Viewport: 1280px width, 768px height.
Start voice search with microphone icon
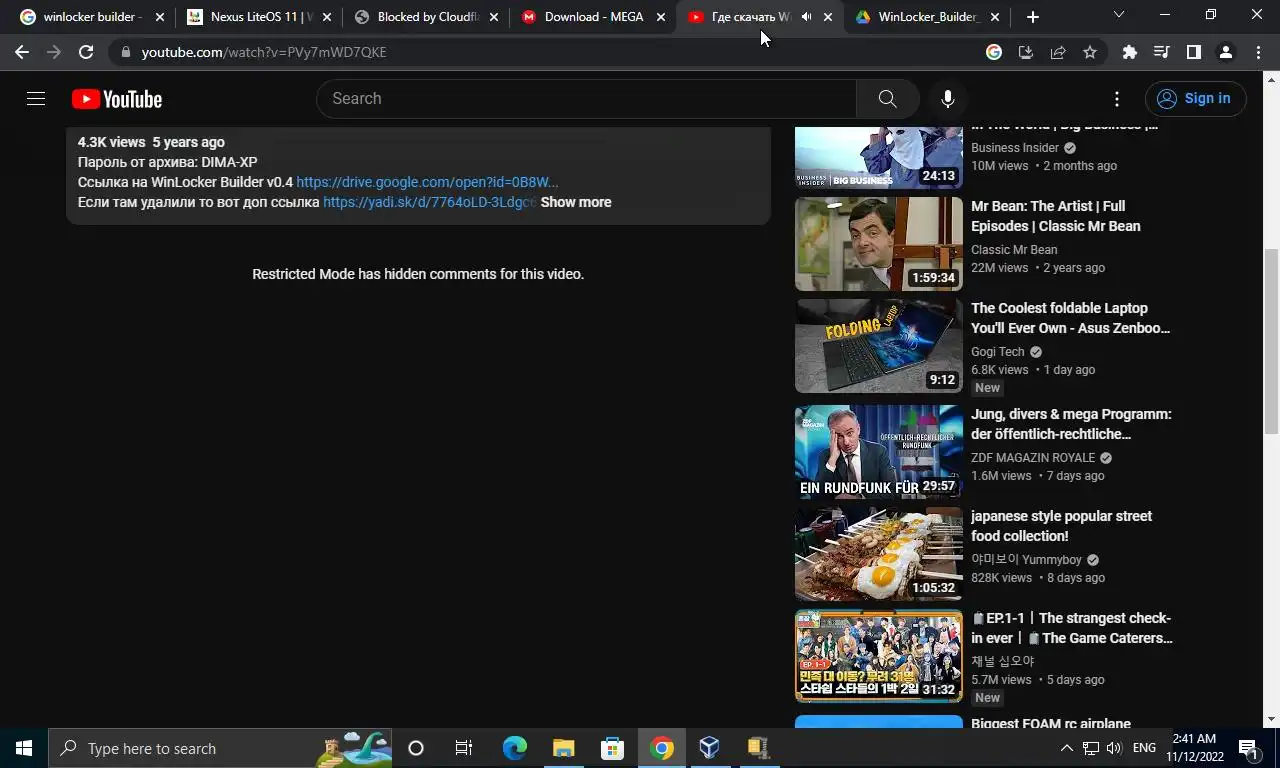coord(947,98)
